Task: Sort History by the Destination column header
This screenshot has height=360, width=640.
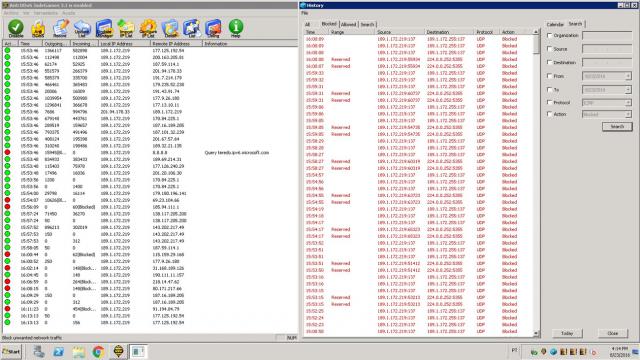Action: (x=449, y=32)
